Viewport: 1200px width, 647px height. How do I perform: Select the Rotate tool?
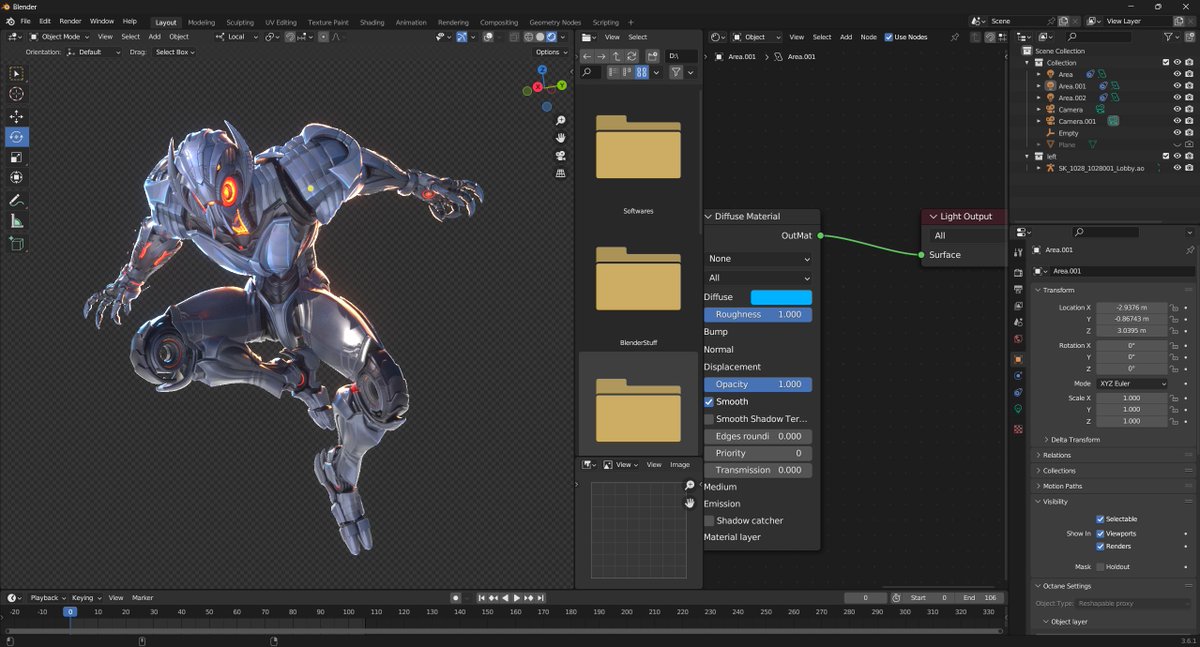17,137
